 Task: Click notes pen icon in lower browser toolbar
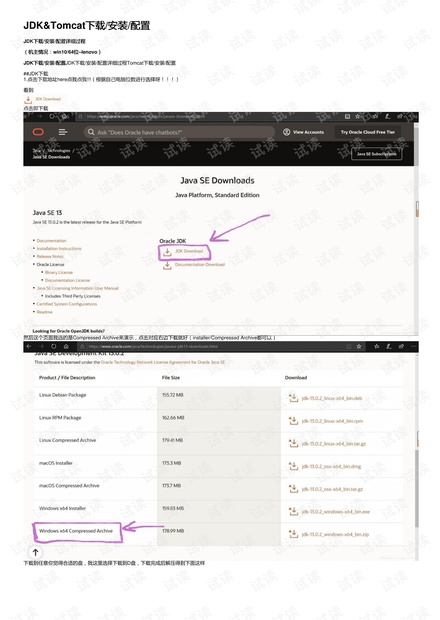pyautogui.click(x=389, y=346)
